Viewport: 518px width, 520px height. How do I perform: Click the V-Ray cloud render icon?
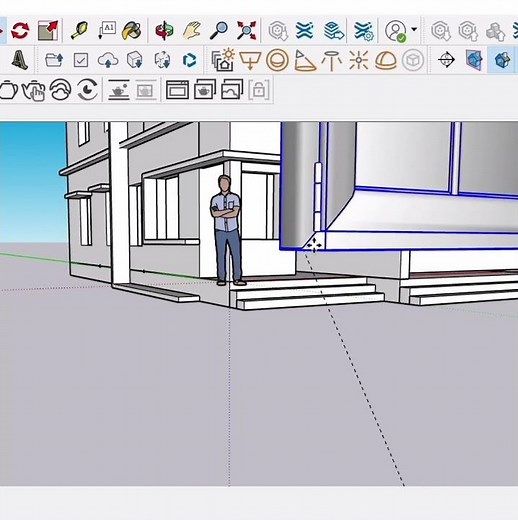click(60, 89)
